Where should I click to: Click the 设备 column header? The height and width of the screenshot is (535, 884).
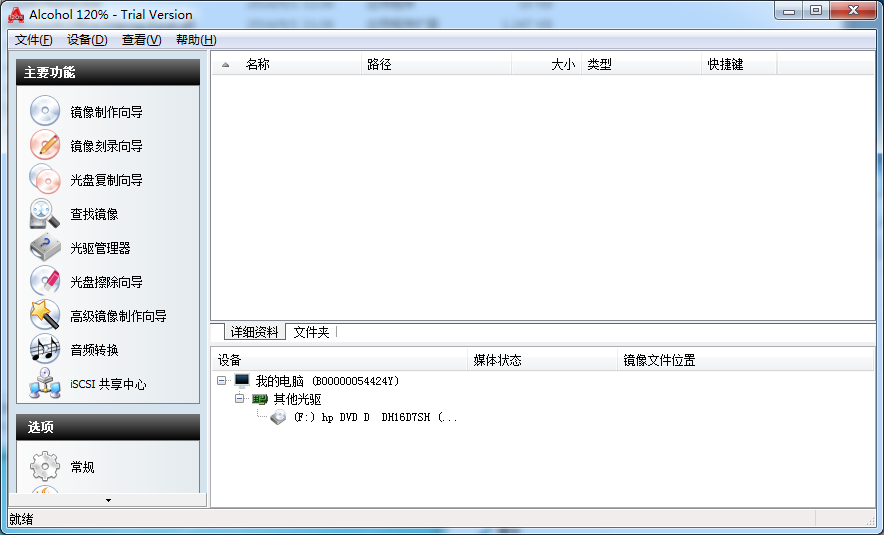[340, 360]
